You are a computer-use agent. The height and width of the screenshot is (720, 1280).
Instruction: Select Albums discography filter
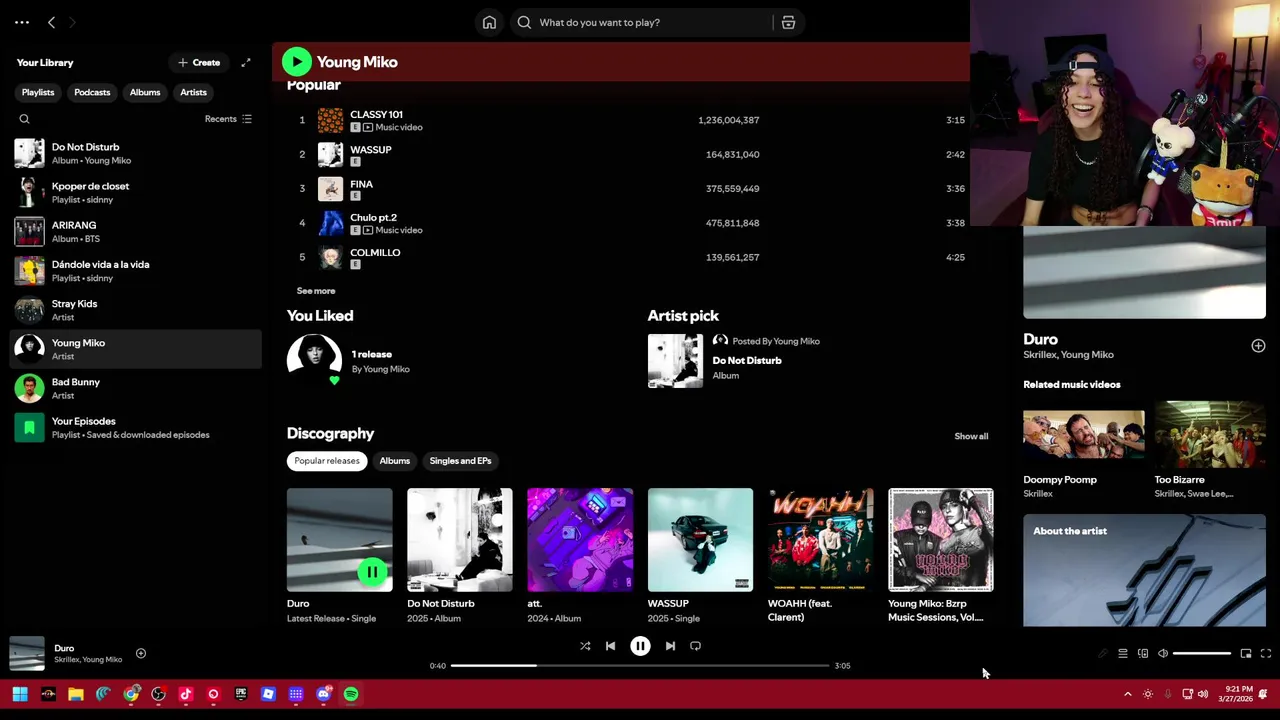tap(394, 461)
